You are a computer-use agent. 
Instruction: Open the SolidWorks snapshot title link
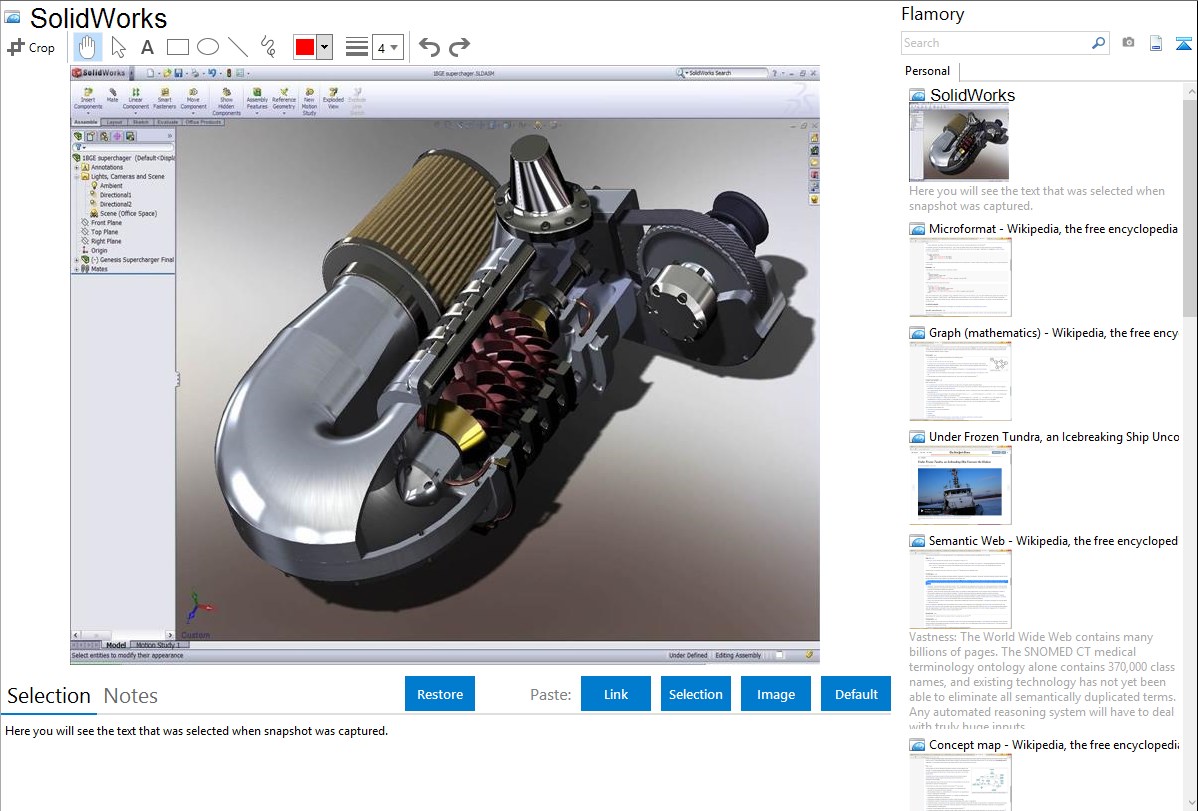[972, 96]
